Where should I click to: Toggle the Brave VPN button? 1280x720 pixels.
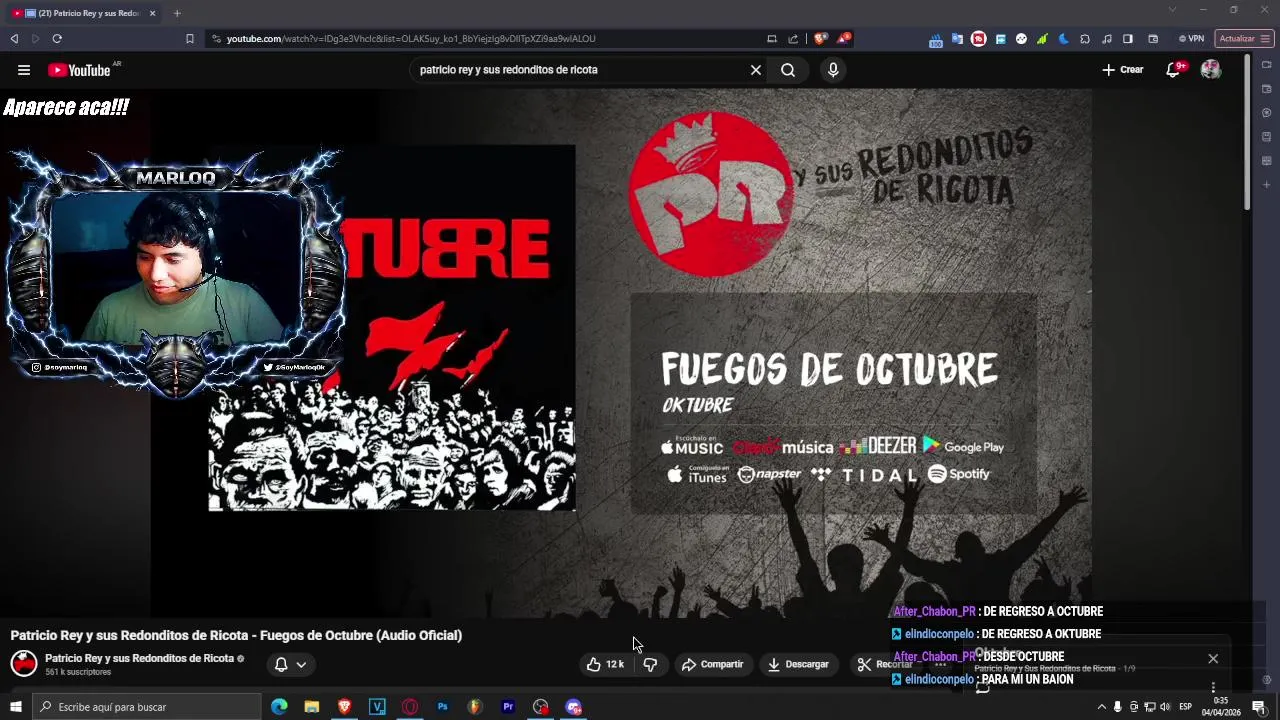click(1191, 39)
